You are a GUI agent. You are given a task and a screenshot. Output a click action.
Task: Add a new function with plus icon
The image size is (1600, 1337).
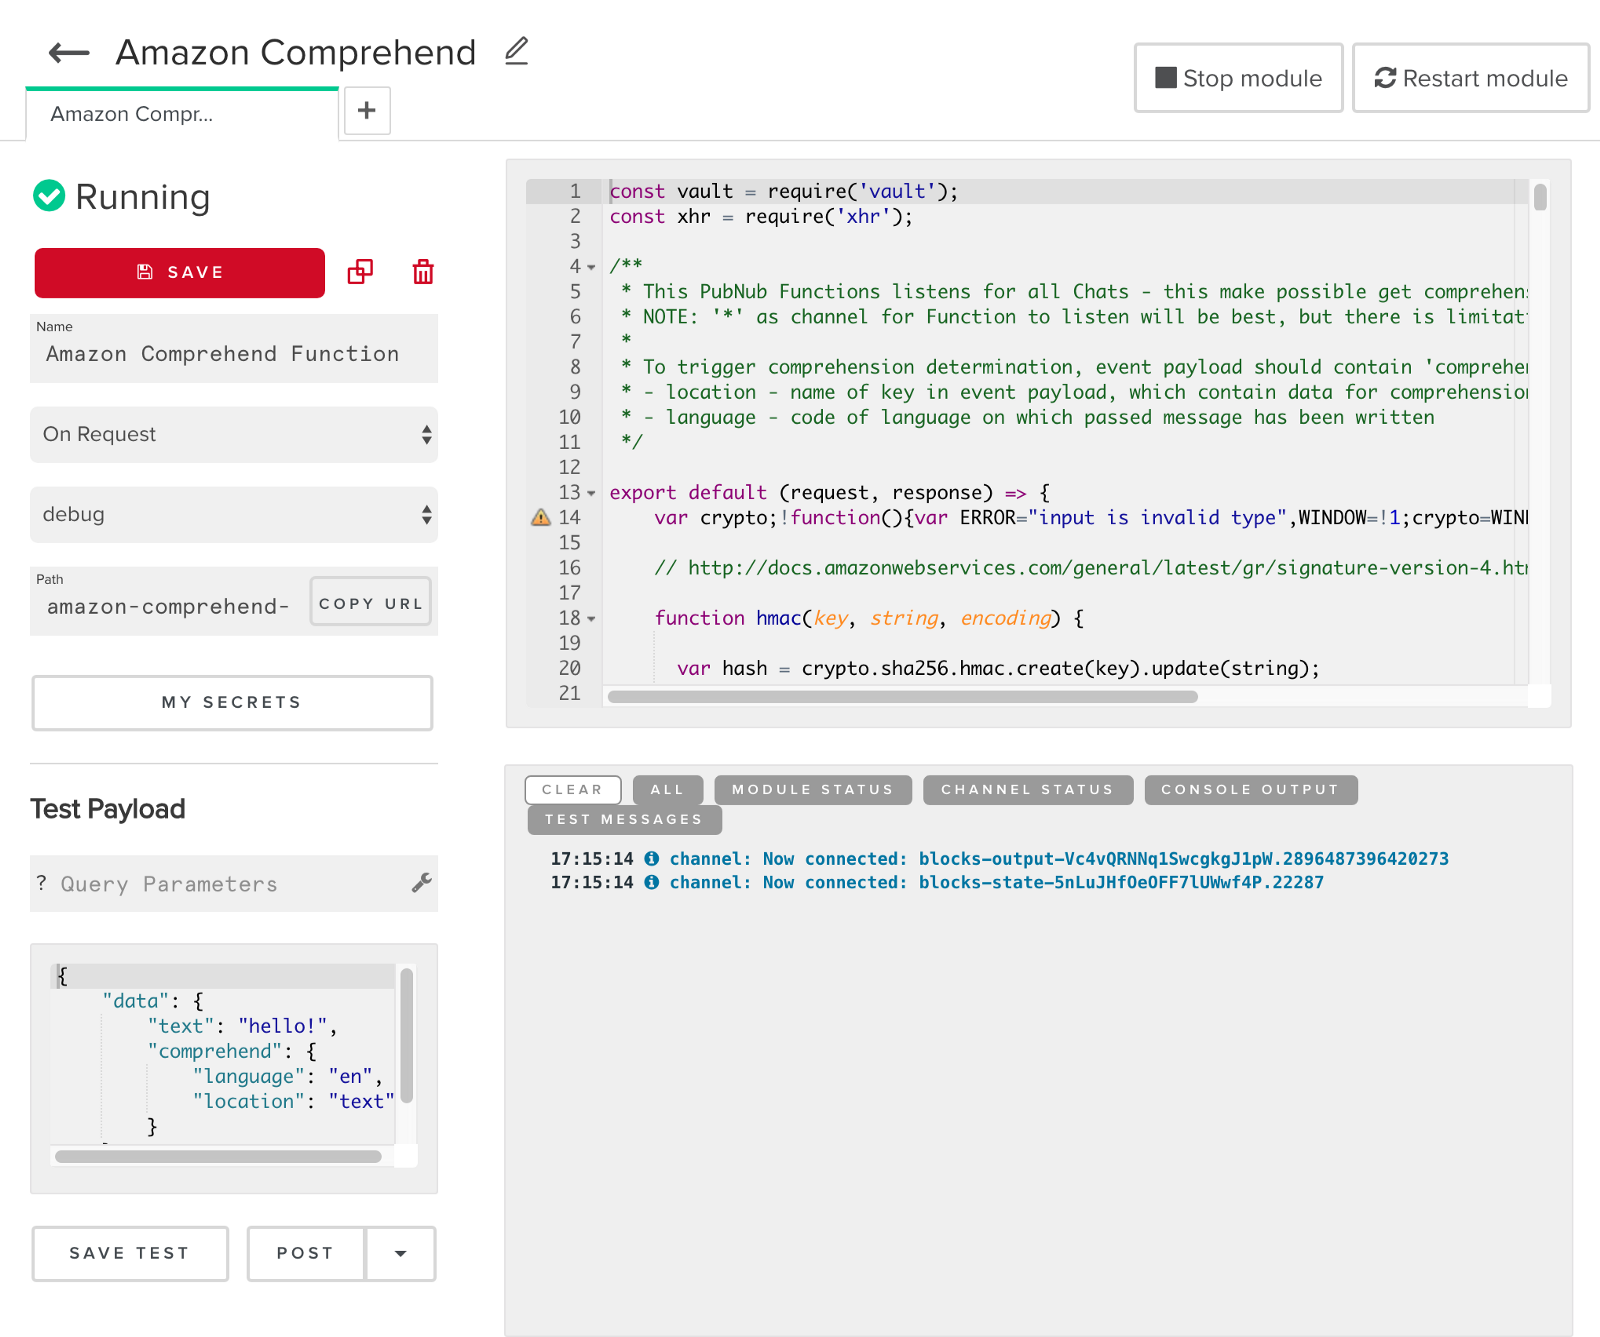(367, 110)
